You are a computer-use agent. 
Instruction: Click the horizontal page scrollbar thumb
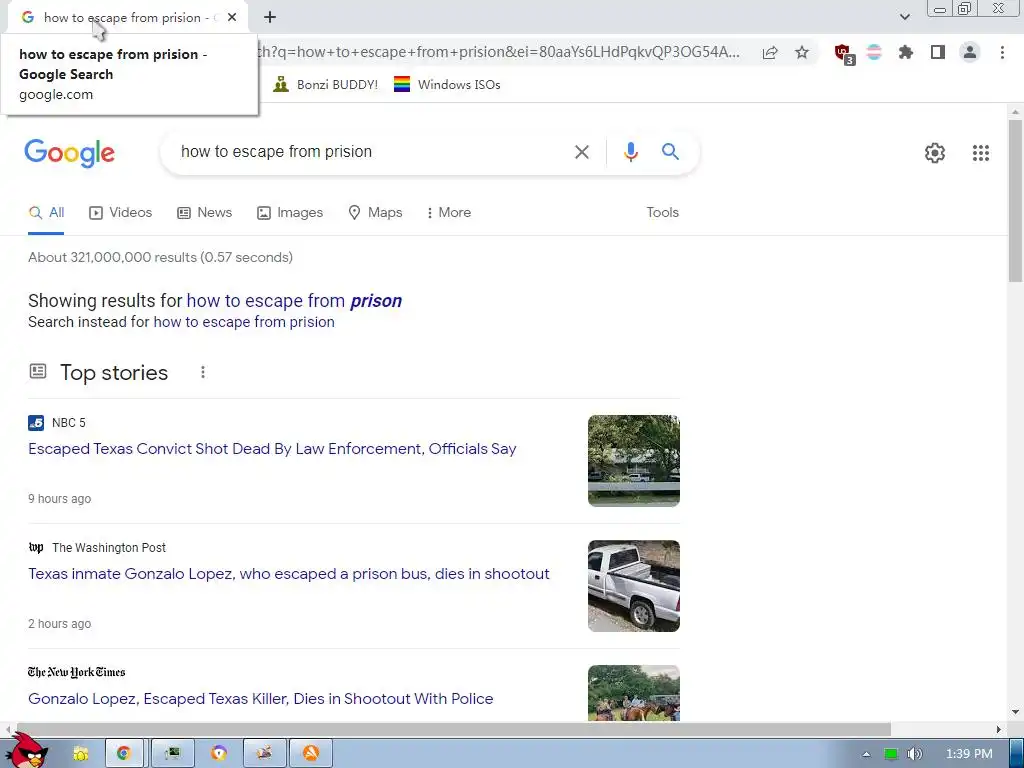pyautogui.click(x=453, y=729)
